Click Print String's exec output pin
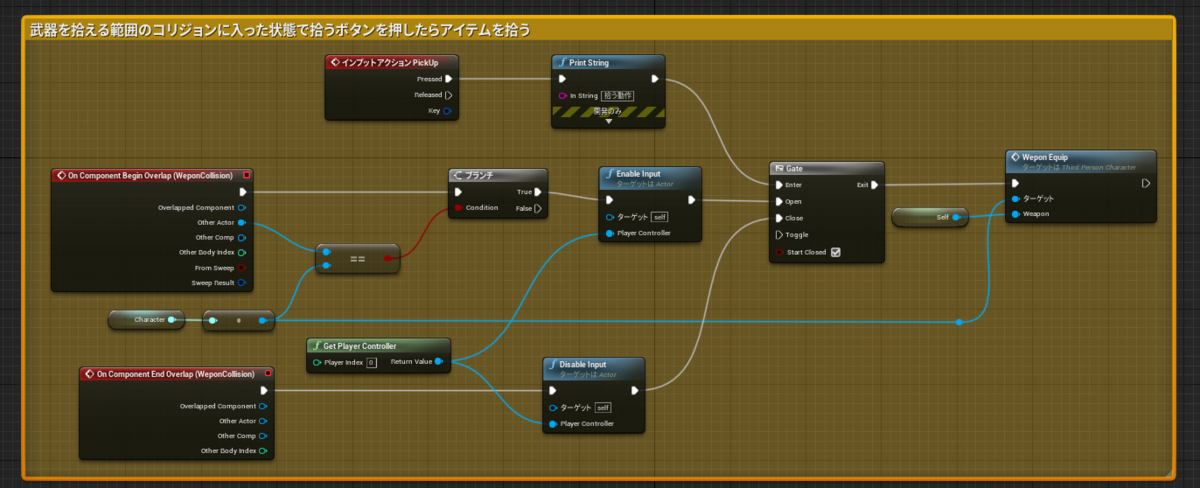This screenshot has height=488, width=1200. point(655,79)
